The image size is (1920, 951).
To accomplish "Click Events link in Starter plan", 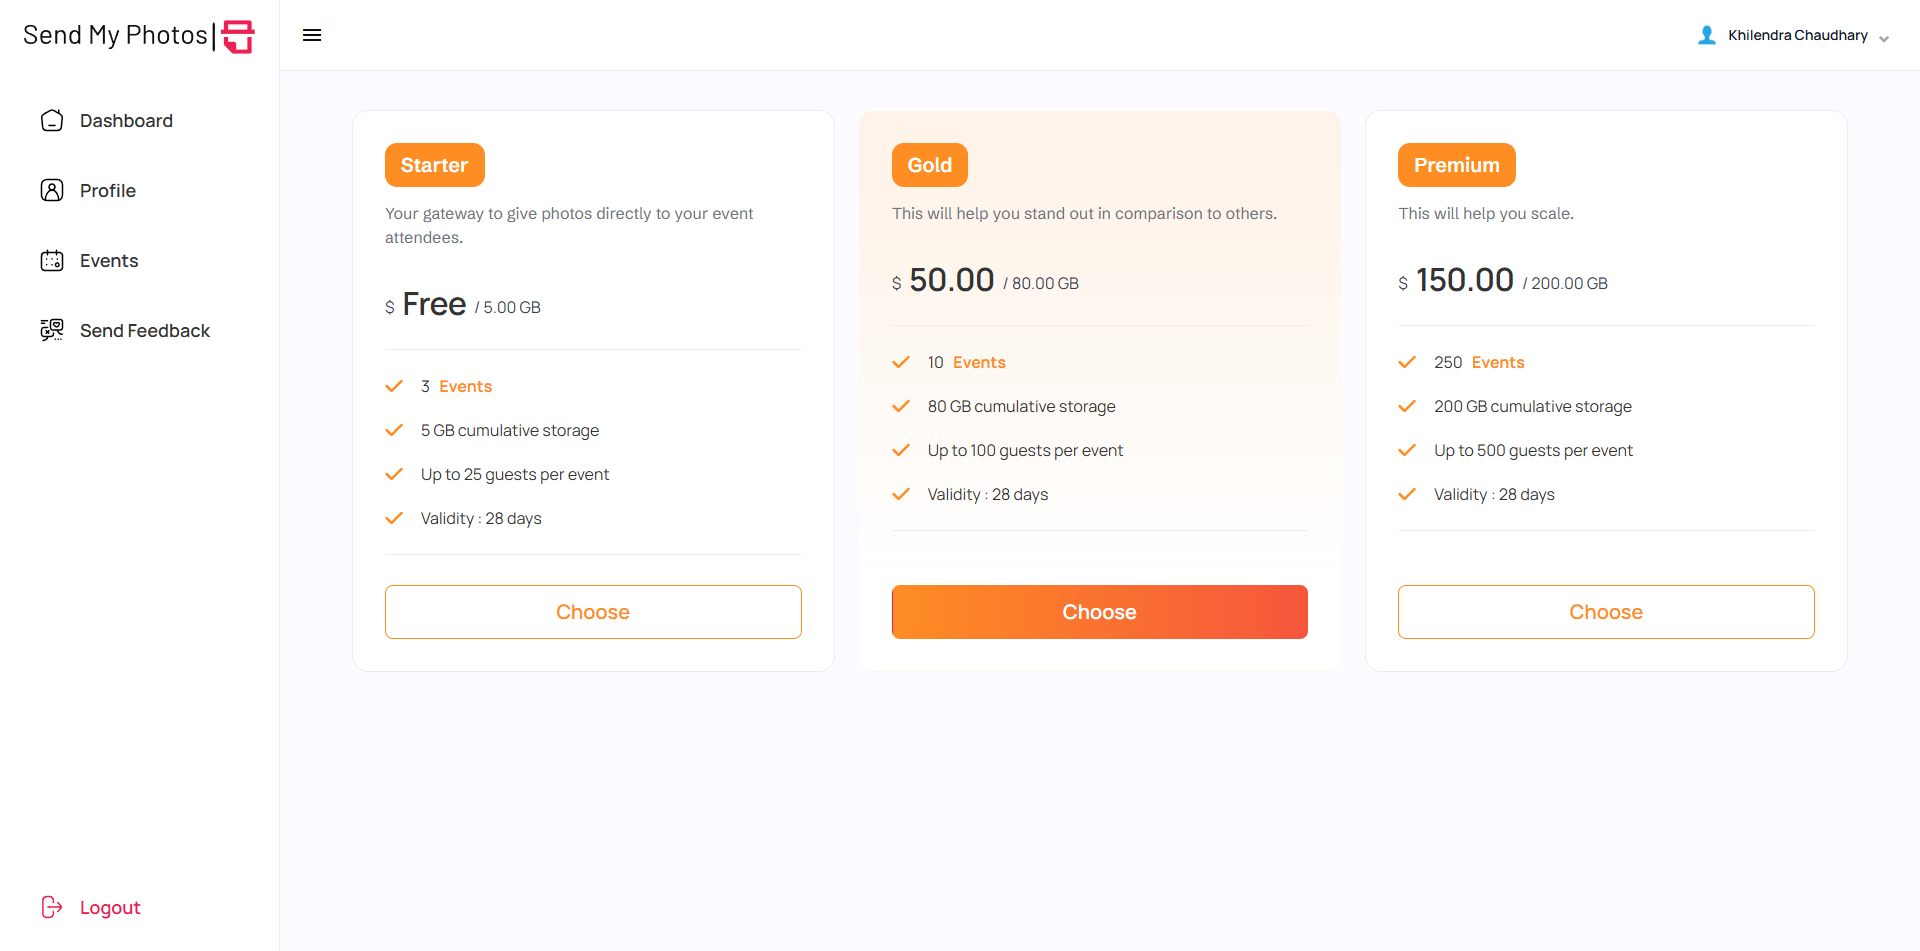I will point(465,386).
